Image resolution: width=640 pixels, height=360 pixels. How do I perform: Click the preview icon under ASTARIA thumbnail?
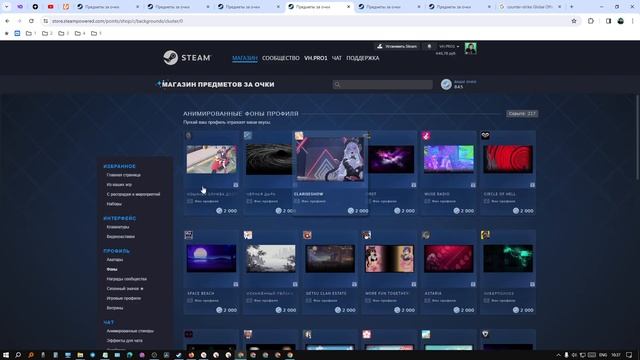473,284
